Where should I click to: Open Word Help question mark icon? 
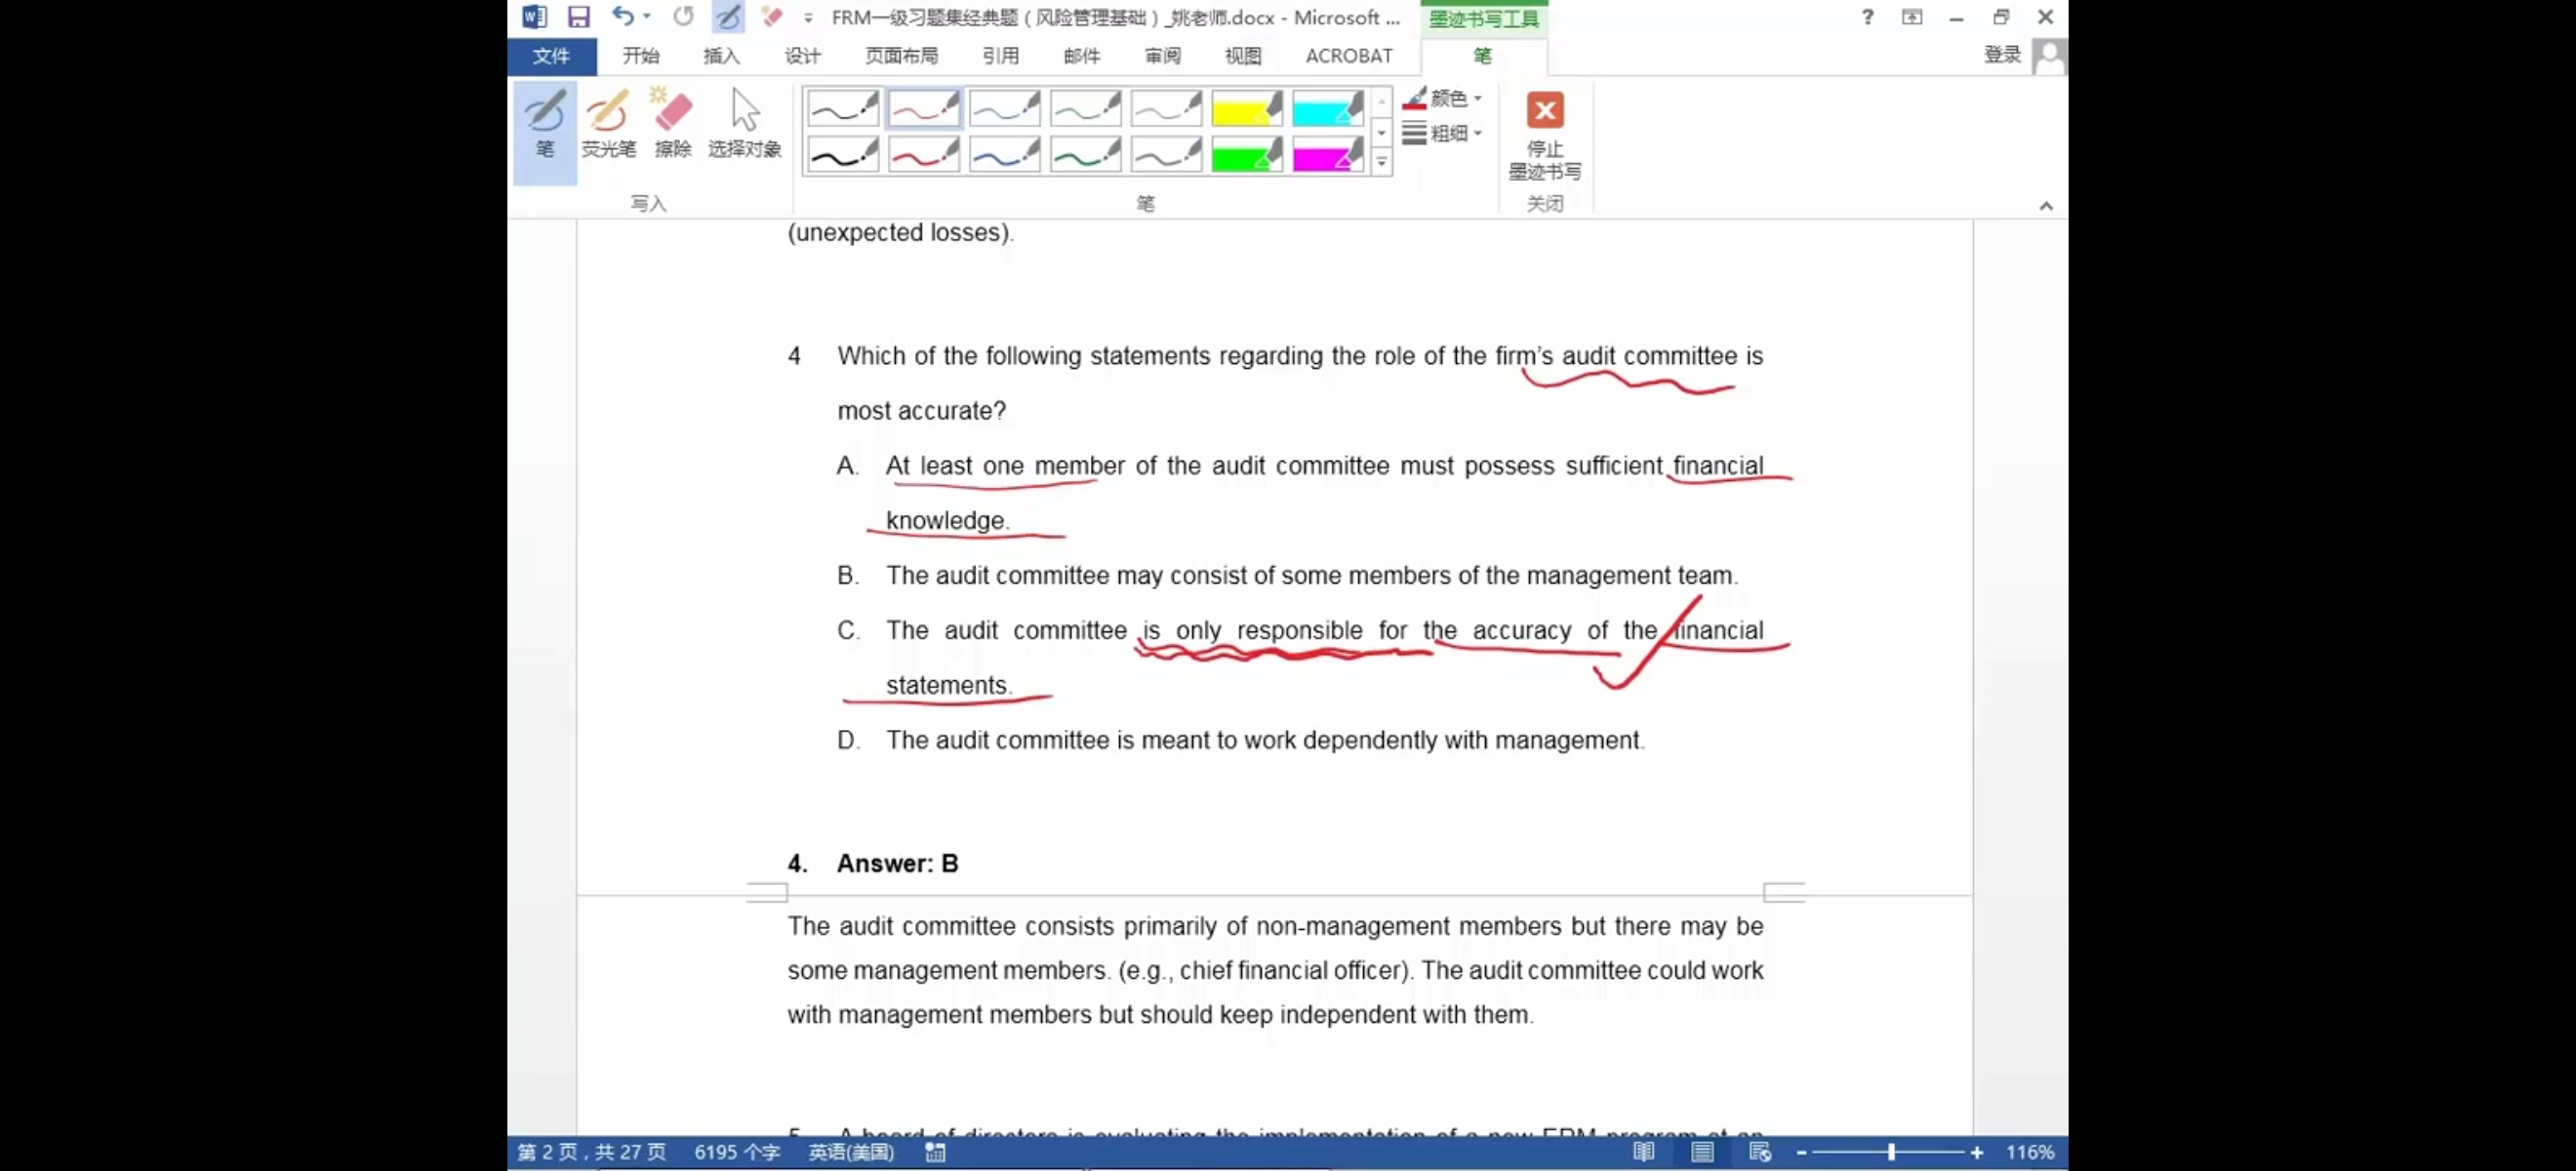point(1867,17)
